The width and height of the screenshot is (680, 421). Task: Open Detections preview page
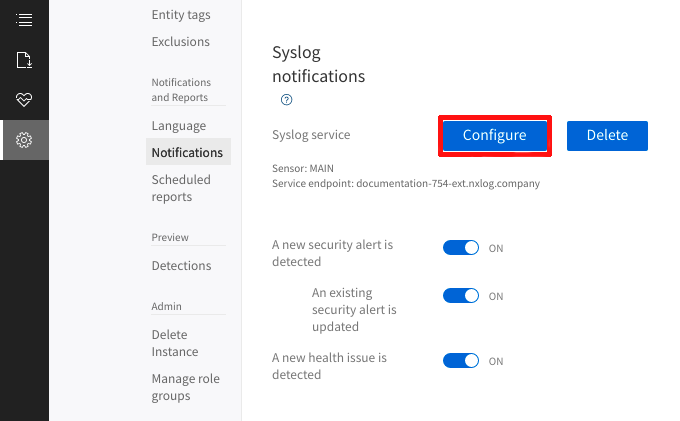(181, 266)
